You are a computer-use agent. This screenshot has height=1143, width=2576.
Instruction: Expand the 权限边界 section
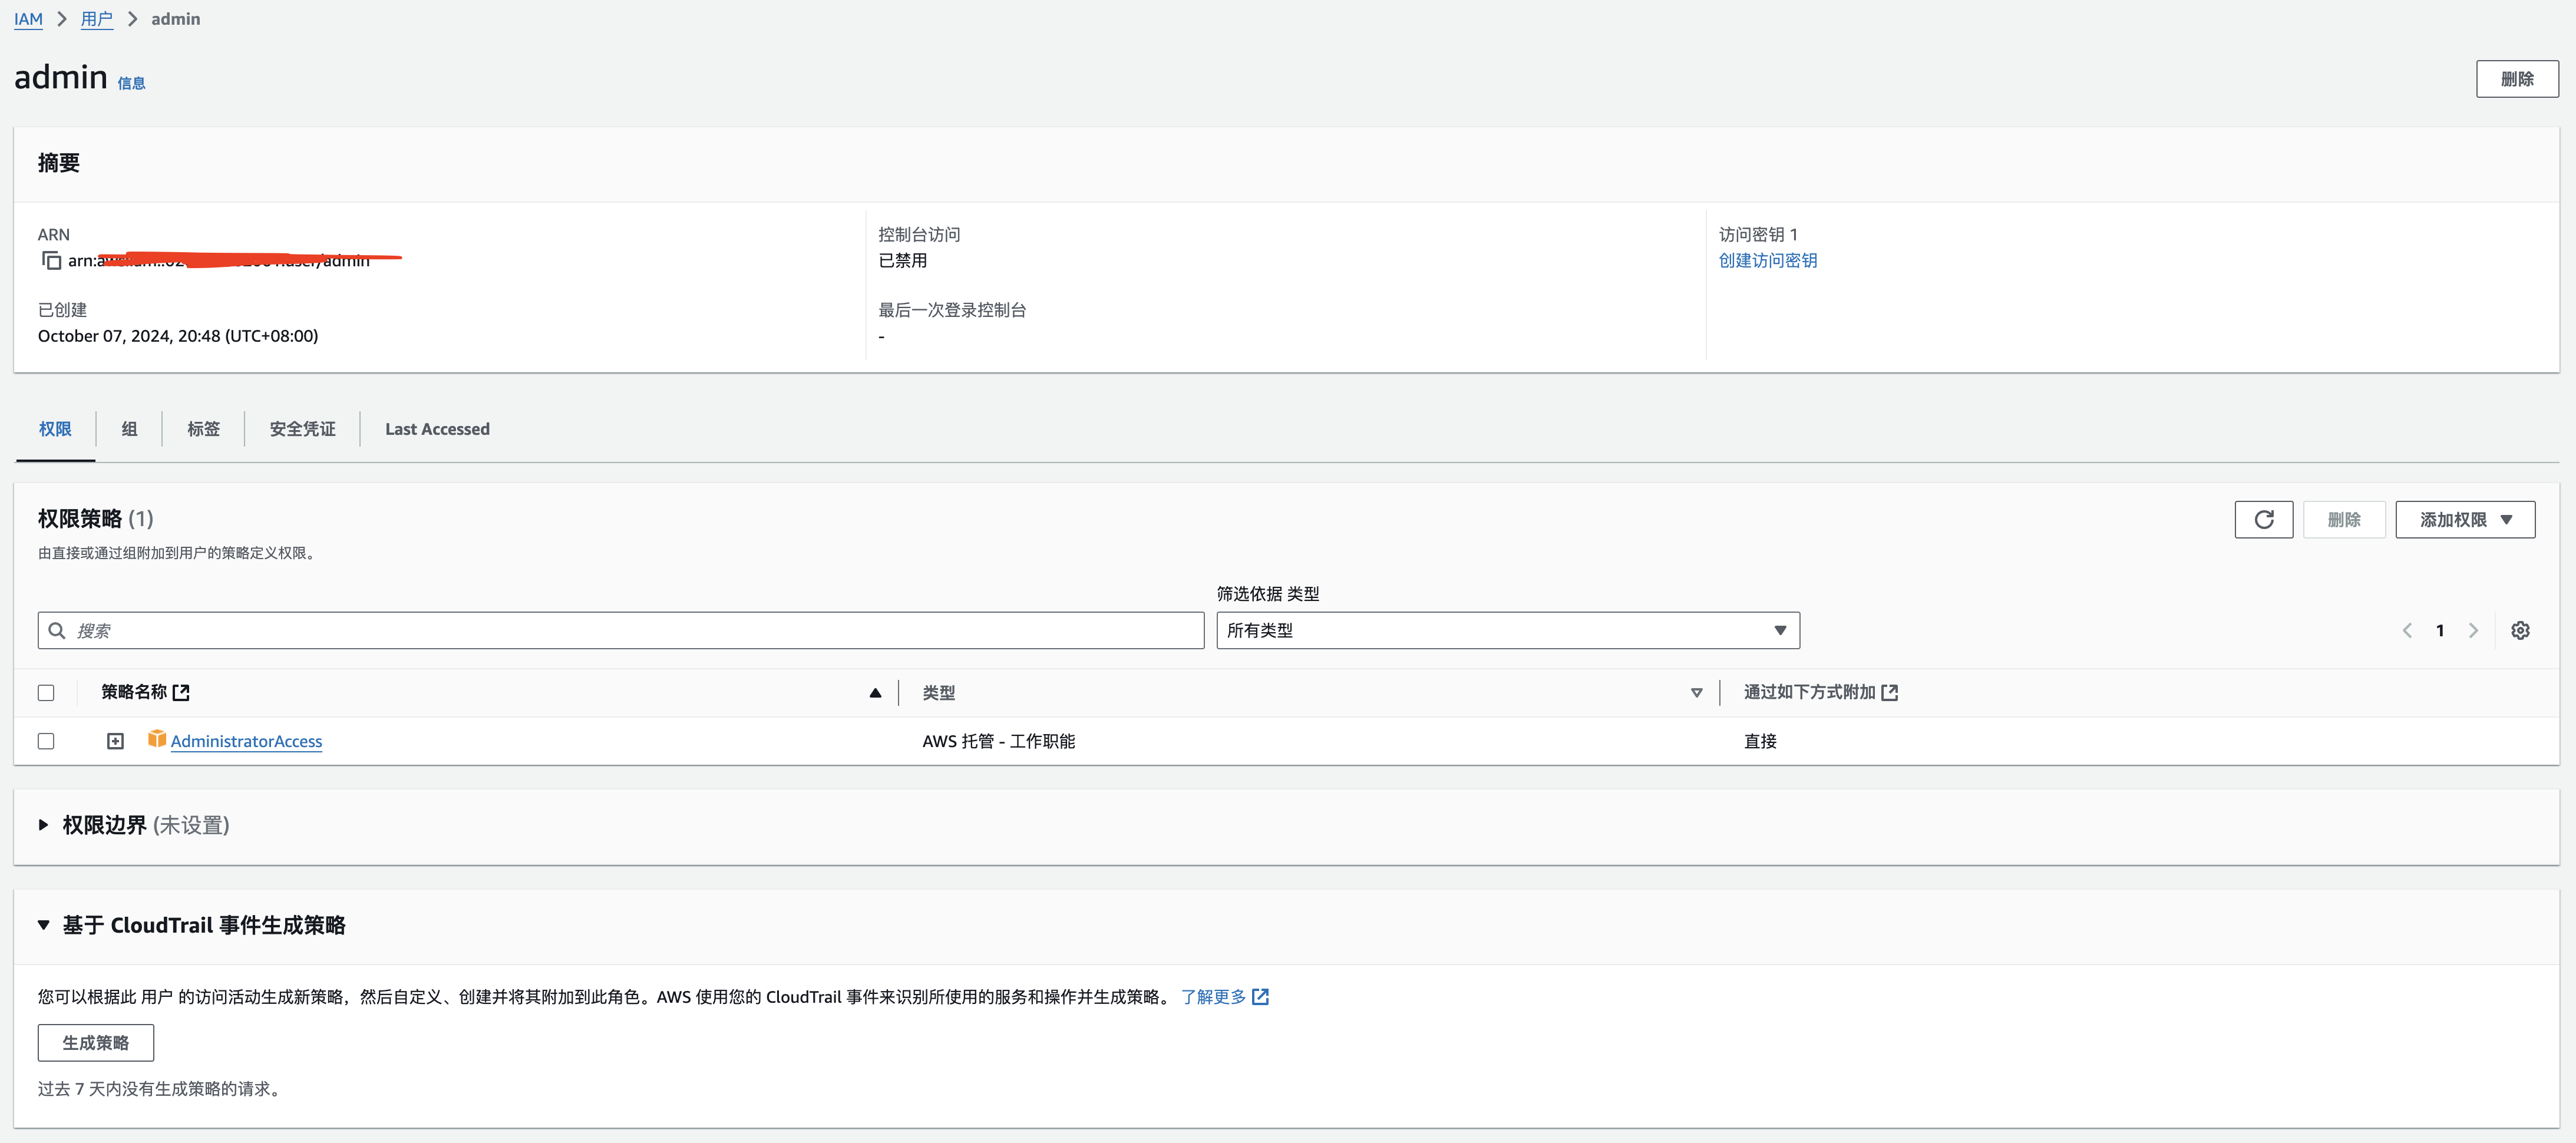tap(43, 825)
